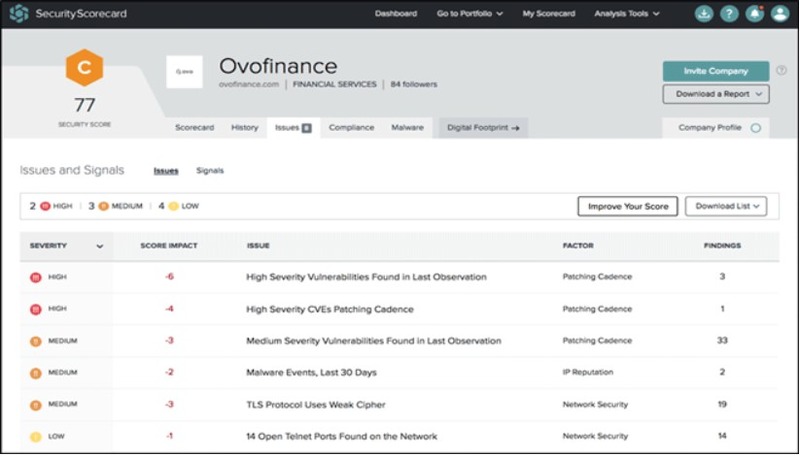Click the IP Reputation factor cell
Screen dimensions: 800x456
pos(587,372)
